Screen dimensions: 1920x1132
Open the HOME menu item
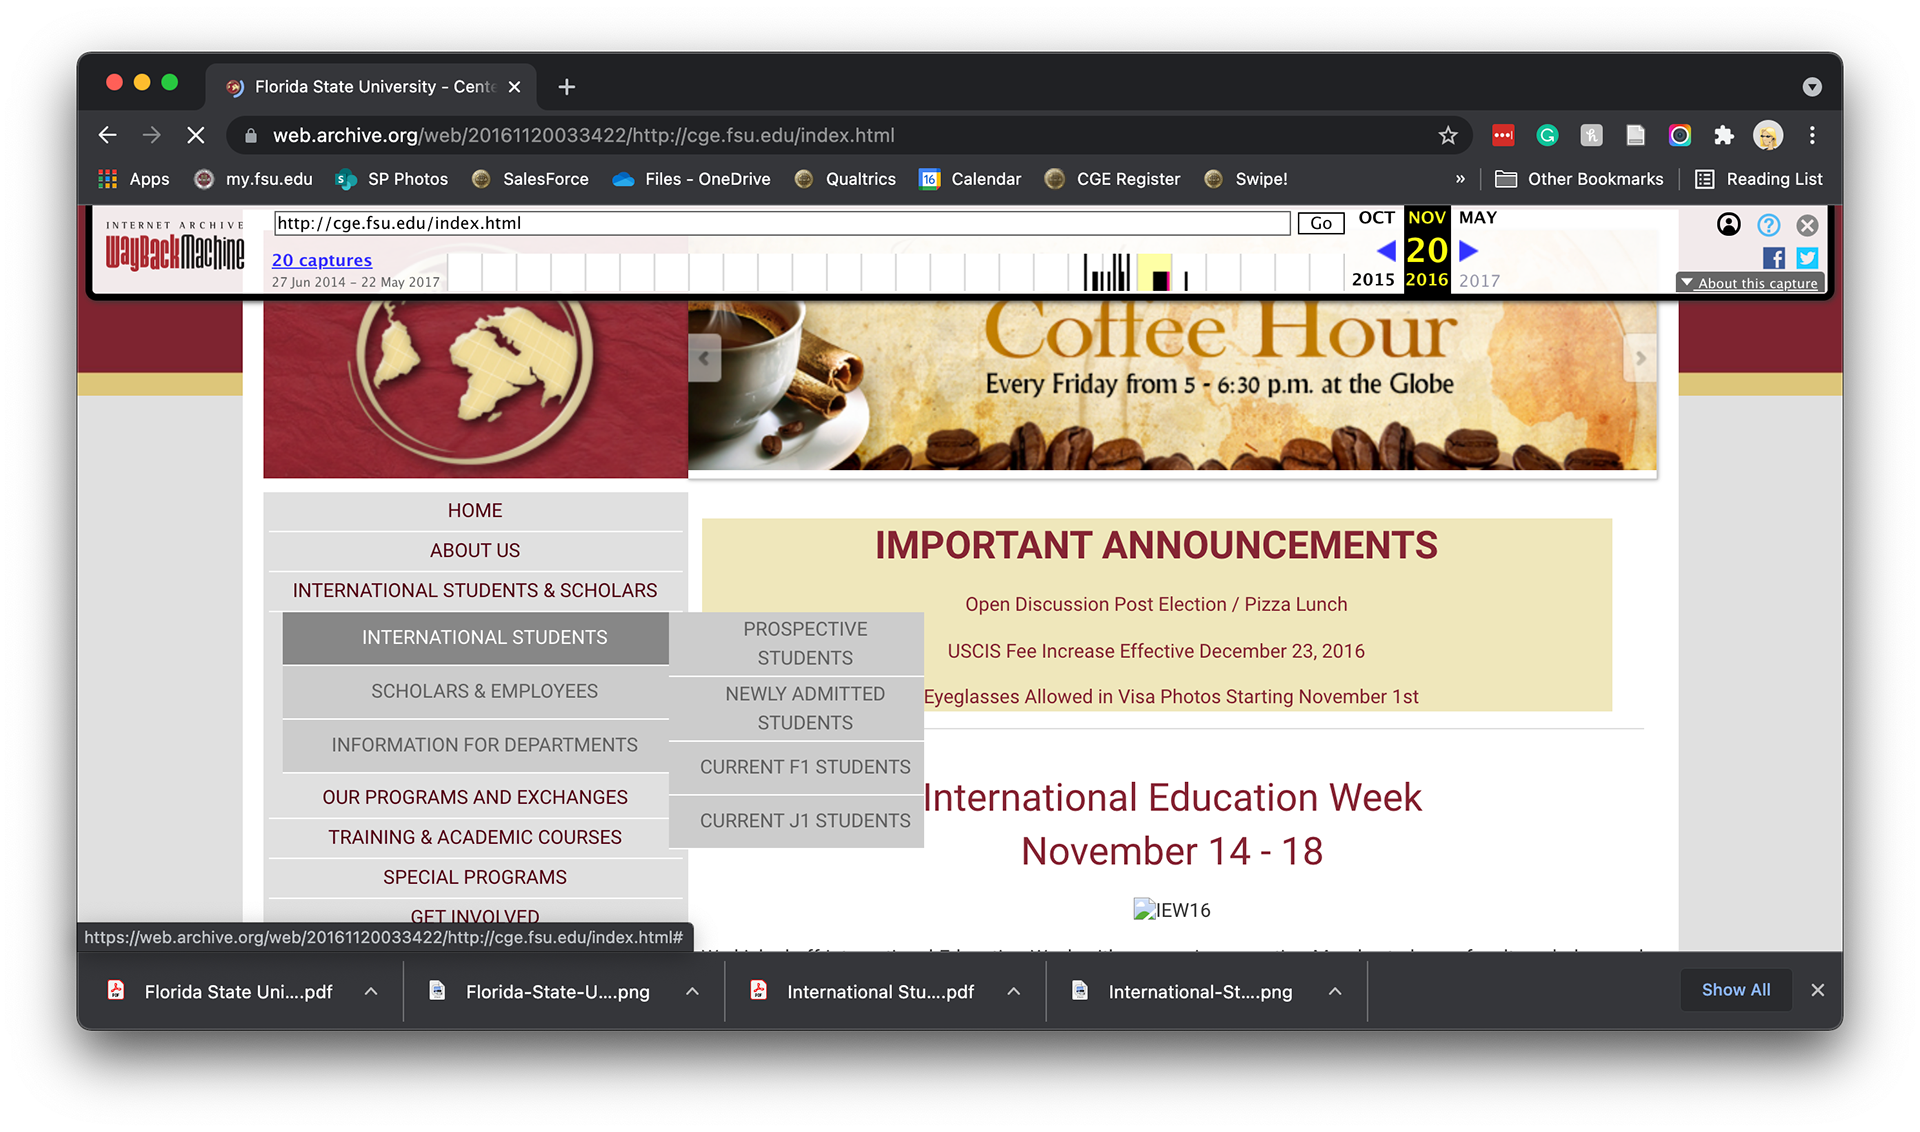coord(475,511)
